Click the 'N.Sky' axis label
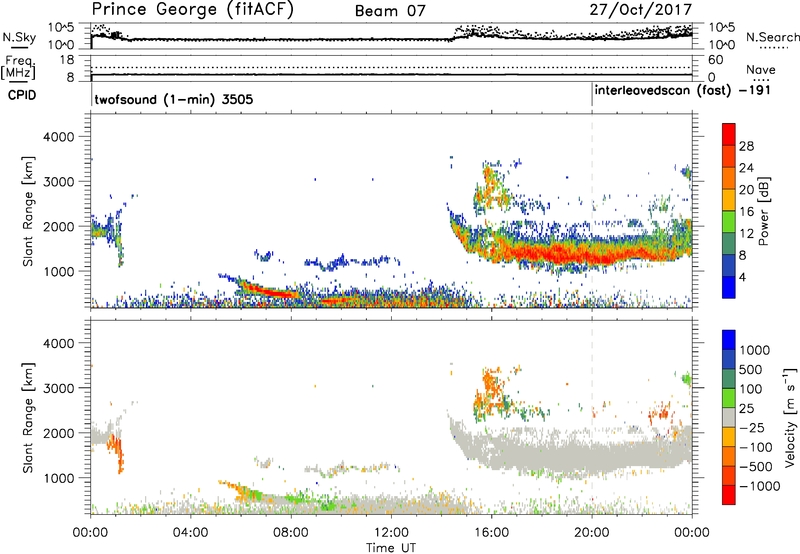The width and height of the screenshot is (800, 554). (19, 37)
